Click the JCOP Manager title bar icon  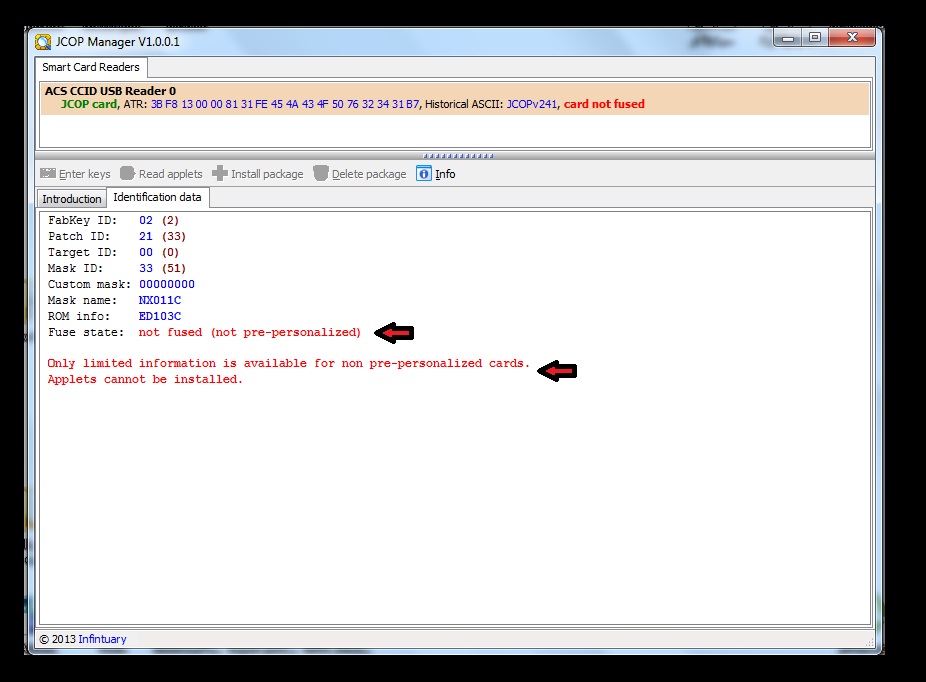point(43,42)
